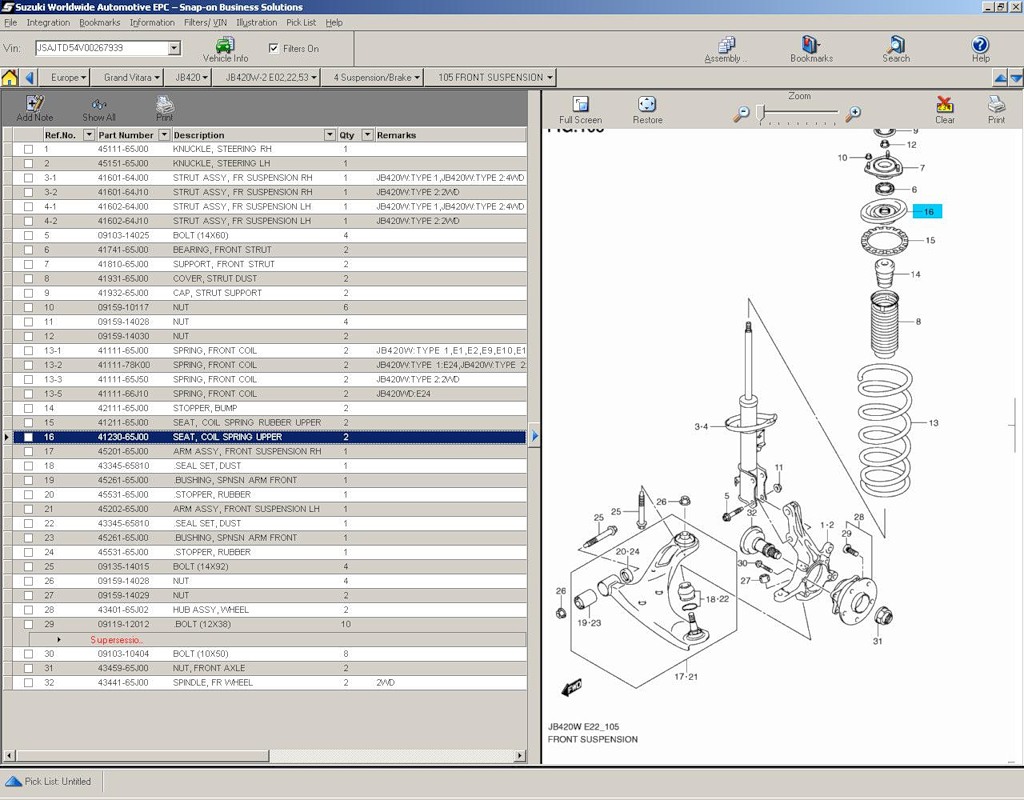The width and height of the screenshot is (1024, 800).
Task: Open the Search magnifier icon
Action: pos(895,44)
